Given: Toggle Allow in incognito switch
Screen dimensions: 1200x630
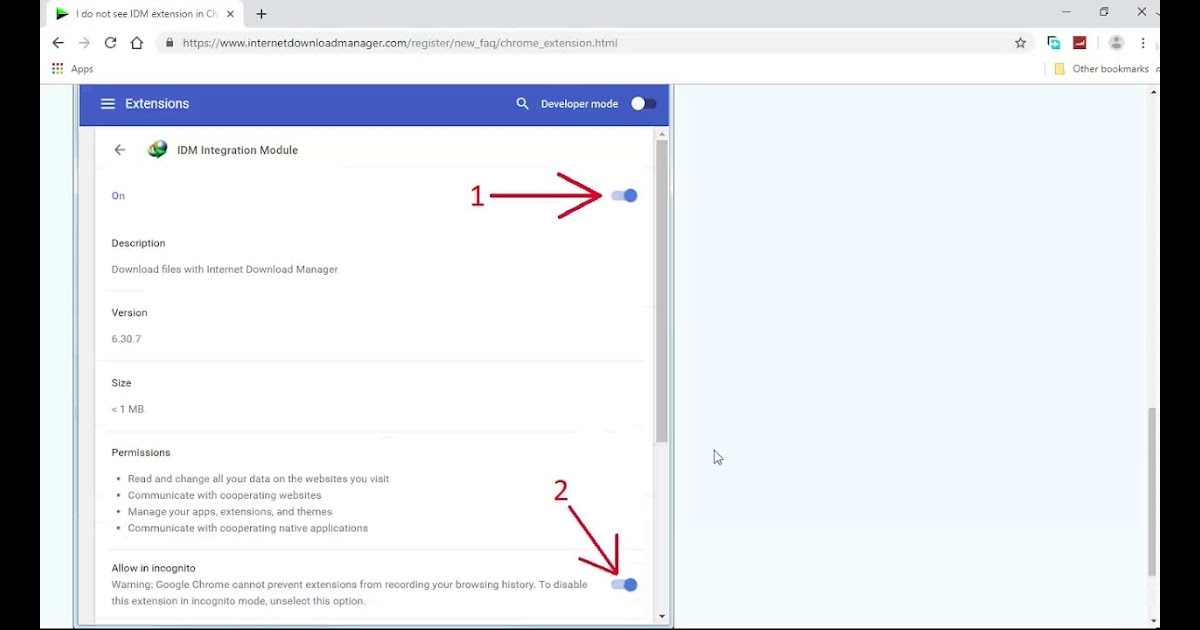Looking at the screenshot, I should click(x=624, y=585).
